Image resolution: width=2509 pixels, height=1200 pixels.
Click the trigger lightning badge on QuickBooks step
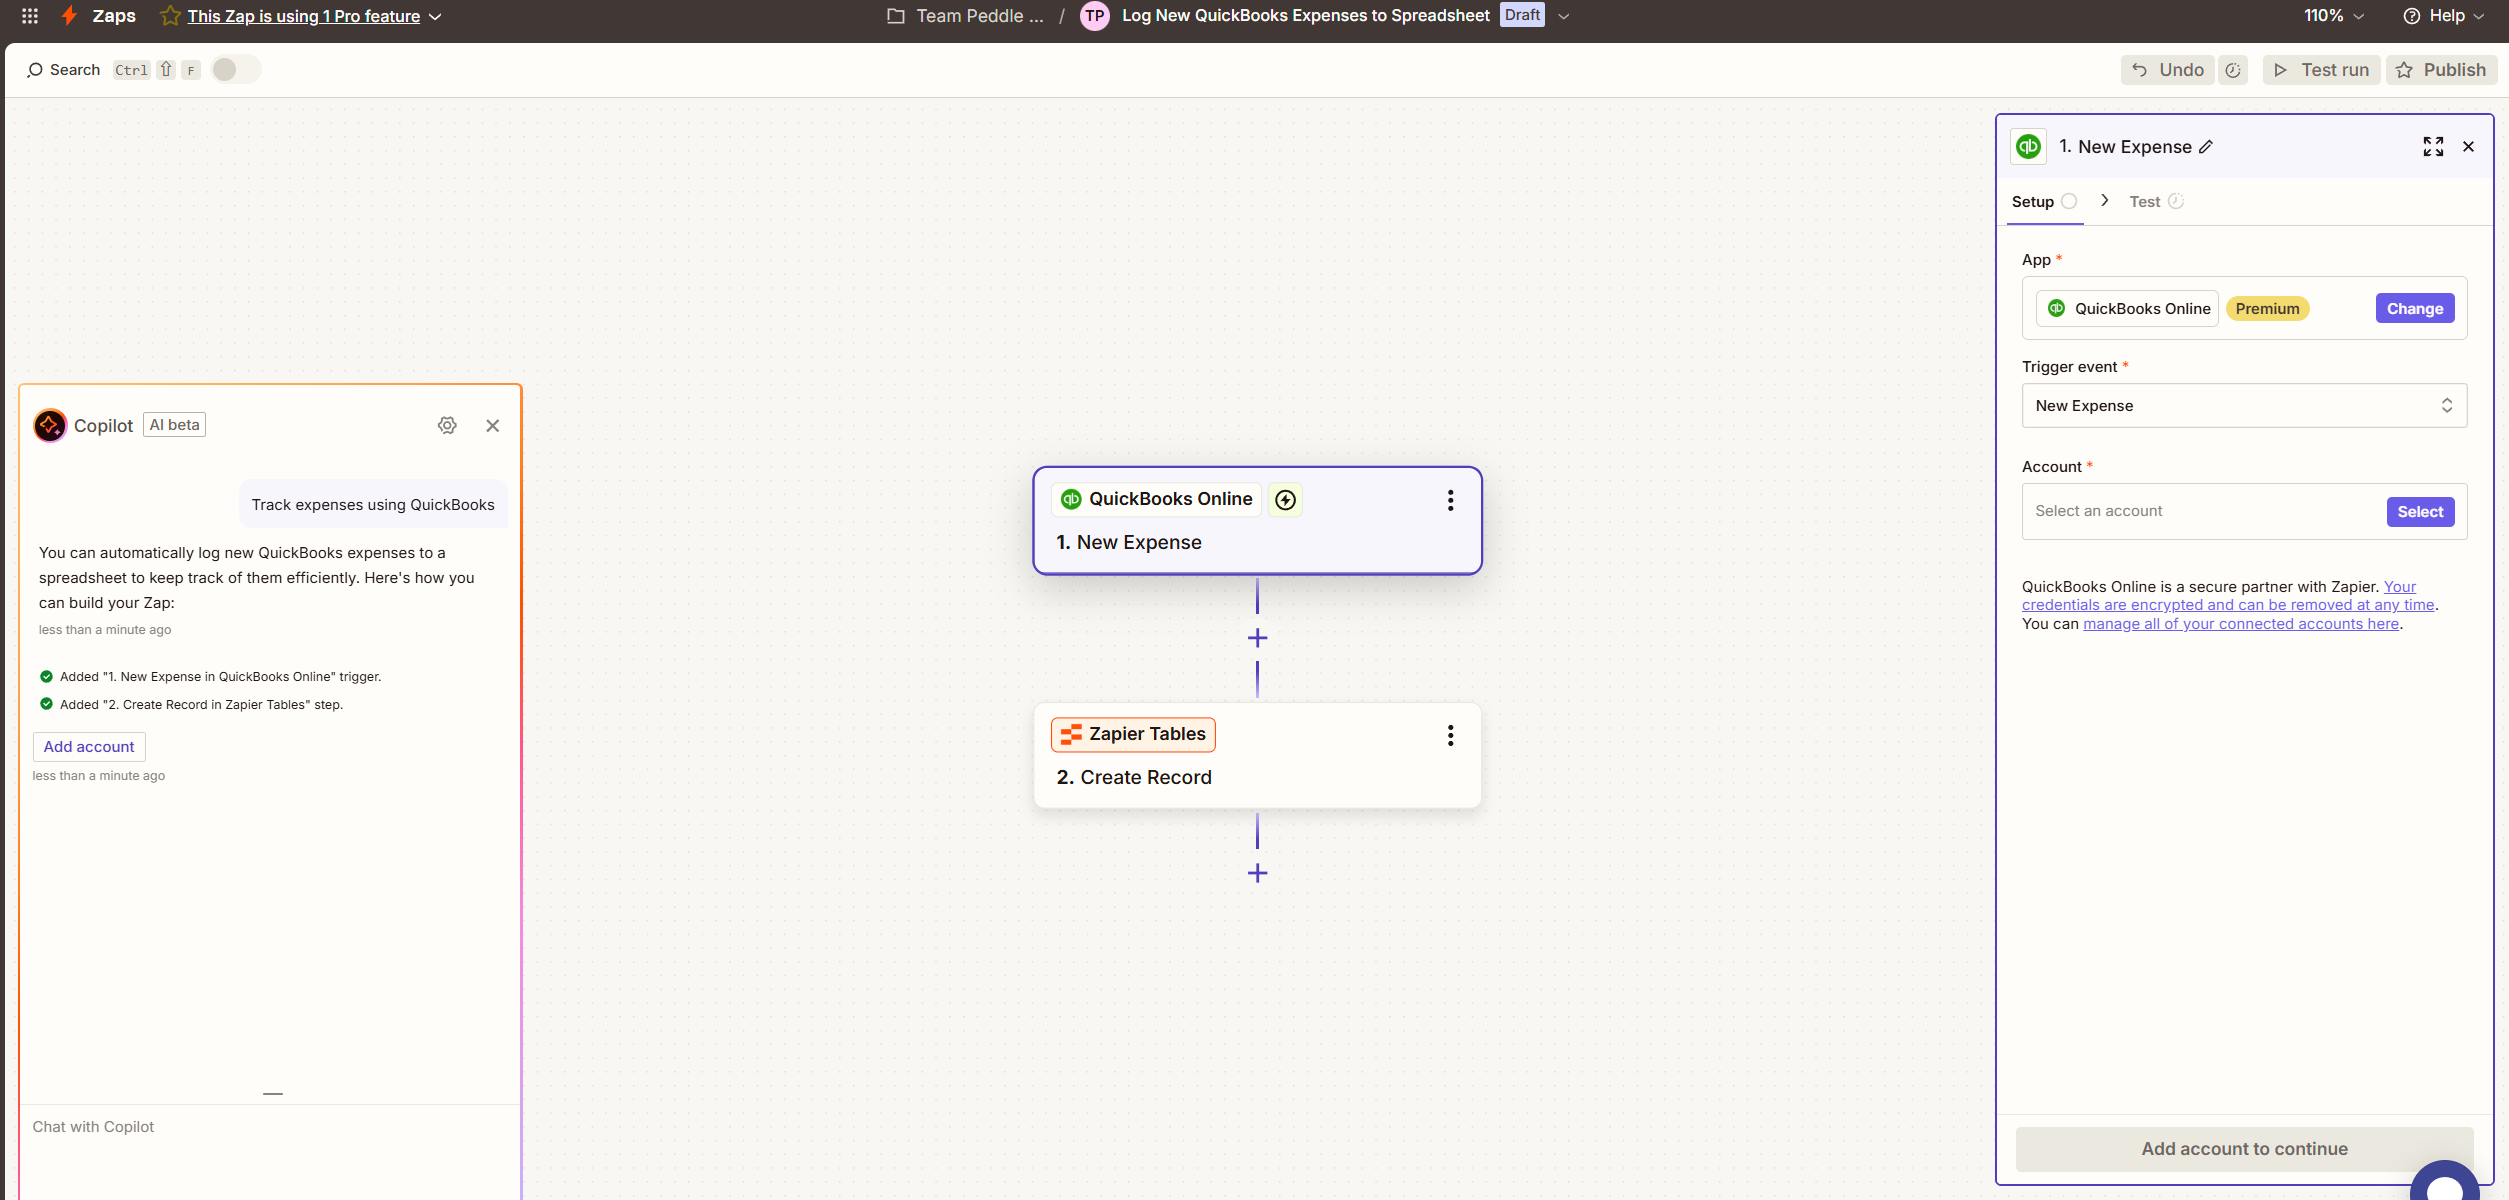(x=1286, y=499)
